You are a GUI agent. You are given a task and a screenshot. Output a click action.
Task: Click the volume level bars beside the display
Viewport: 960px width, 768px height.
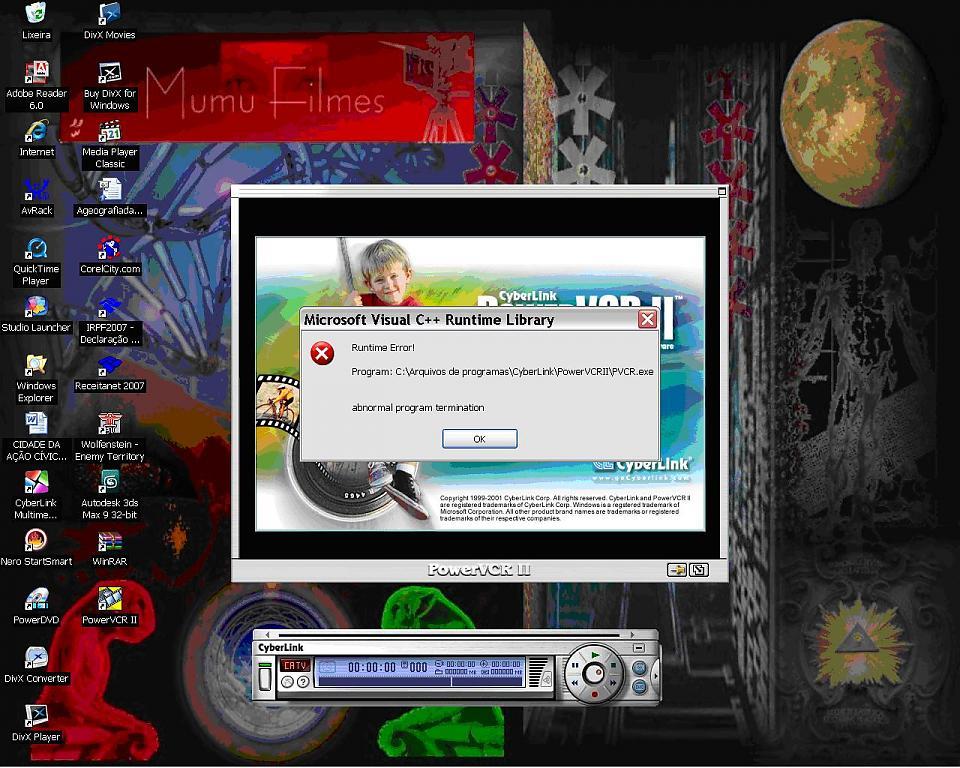point(538,672)
